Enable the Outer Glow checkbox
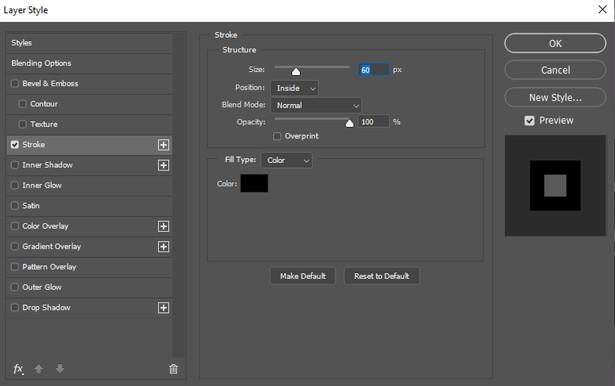Screen dimensions: 615x386 point(15,287)
